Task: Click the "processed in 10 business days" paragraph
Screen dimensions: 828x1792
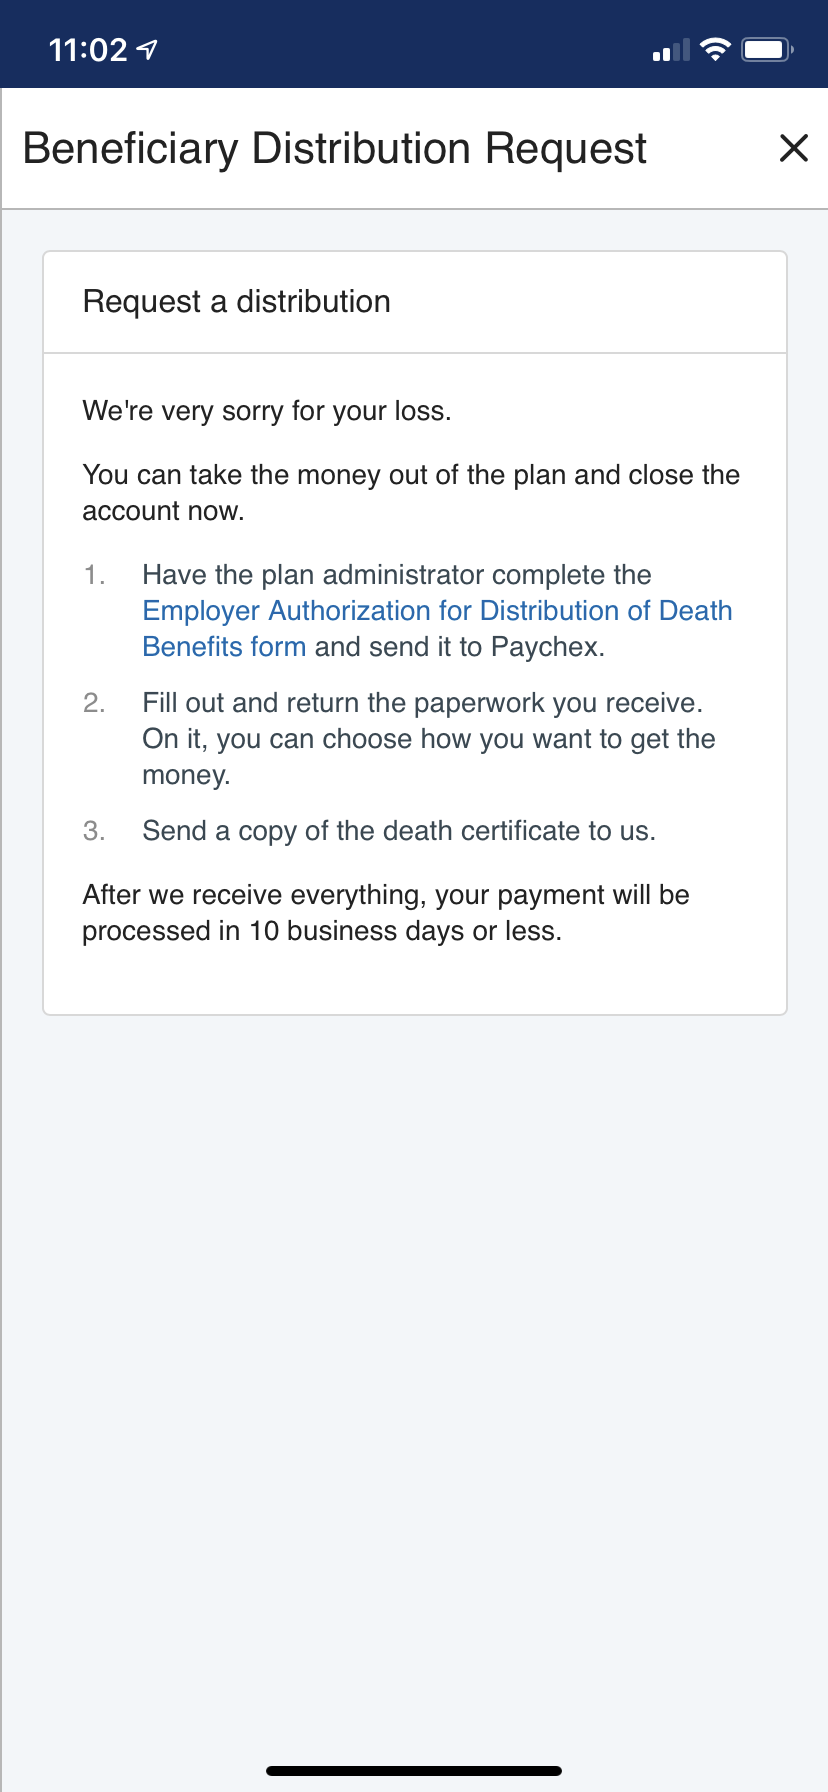Action: [386, 913]
